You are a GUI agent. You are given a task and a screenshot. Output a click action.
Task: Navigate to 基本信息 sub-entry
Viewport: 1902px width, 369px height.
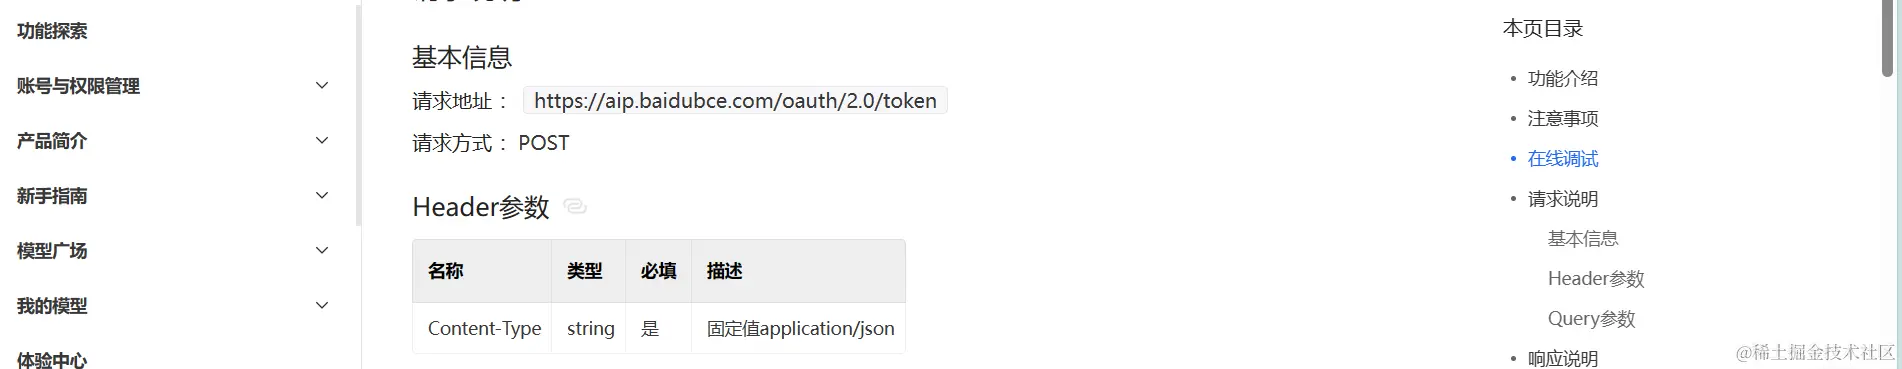point(1583,238)
